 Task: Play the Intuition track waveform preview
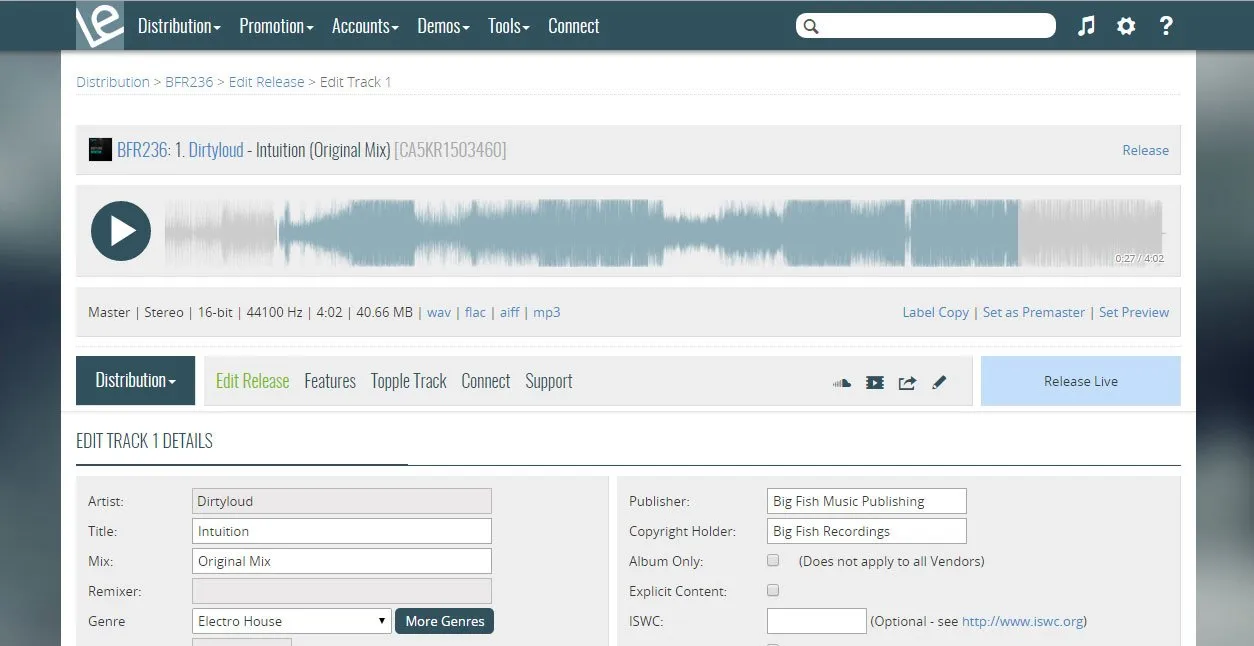click(120, 230)
